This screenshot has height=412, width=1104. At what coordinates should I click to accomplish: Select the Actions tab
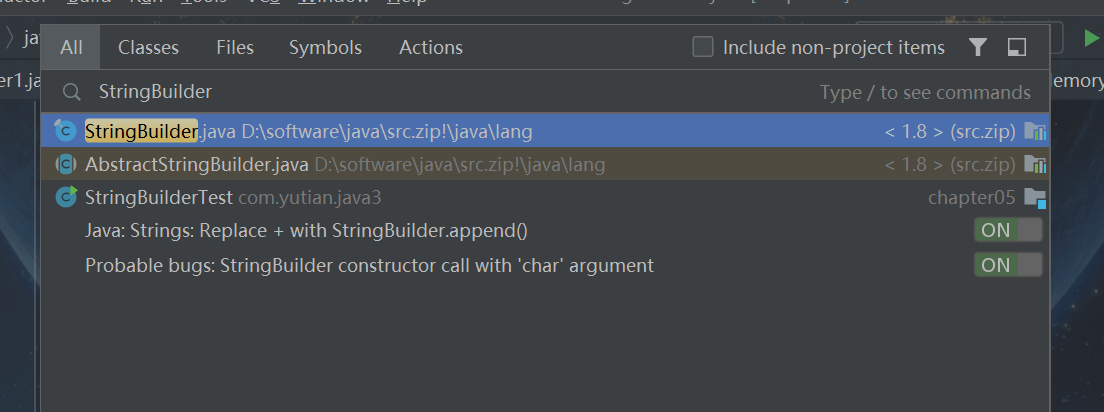pyautogui.click(x=431, y=47)
